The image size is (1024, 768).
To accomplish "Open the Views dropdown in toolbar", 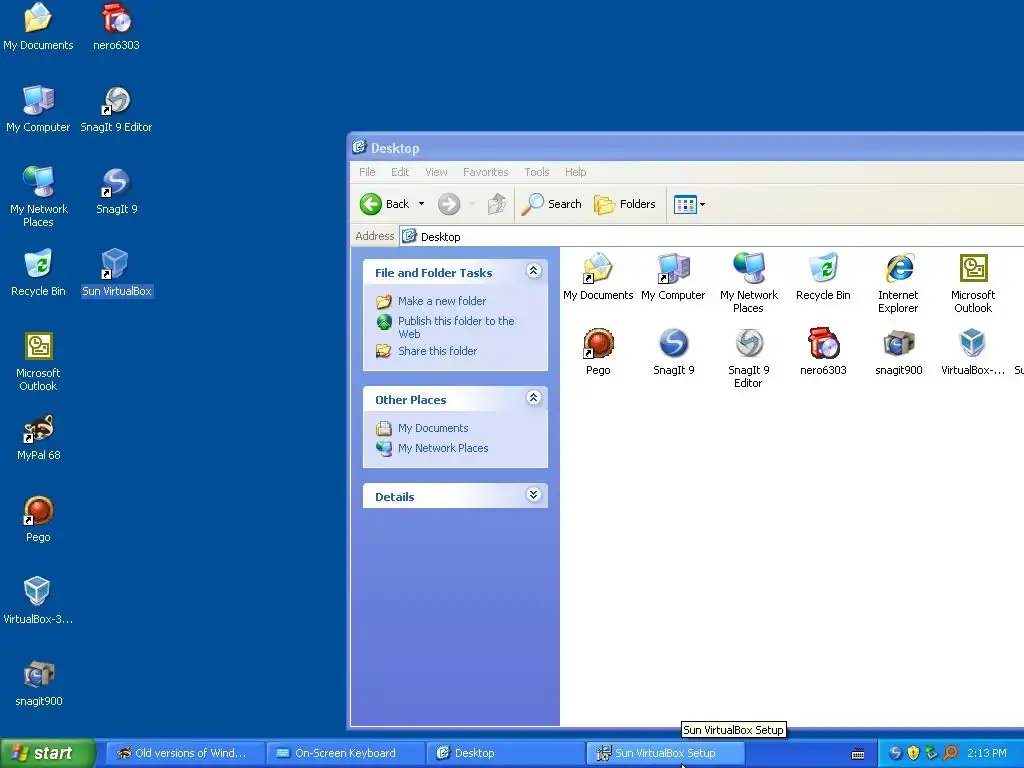I will 690,204.
